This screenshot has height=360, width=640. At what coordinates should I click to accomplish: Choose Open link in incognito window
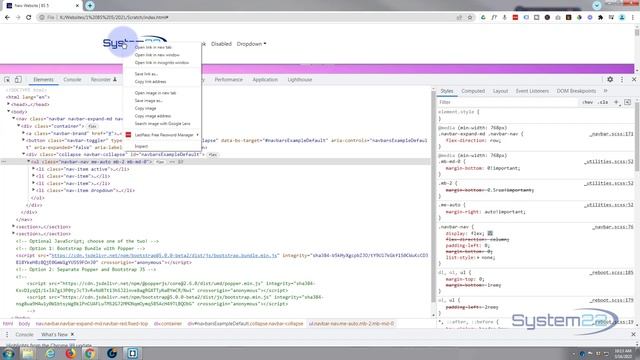[162, 63]
